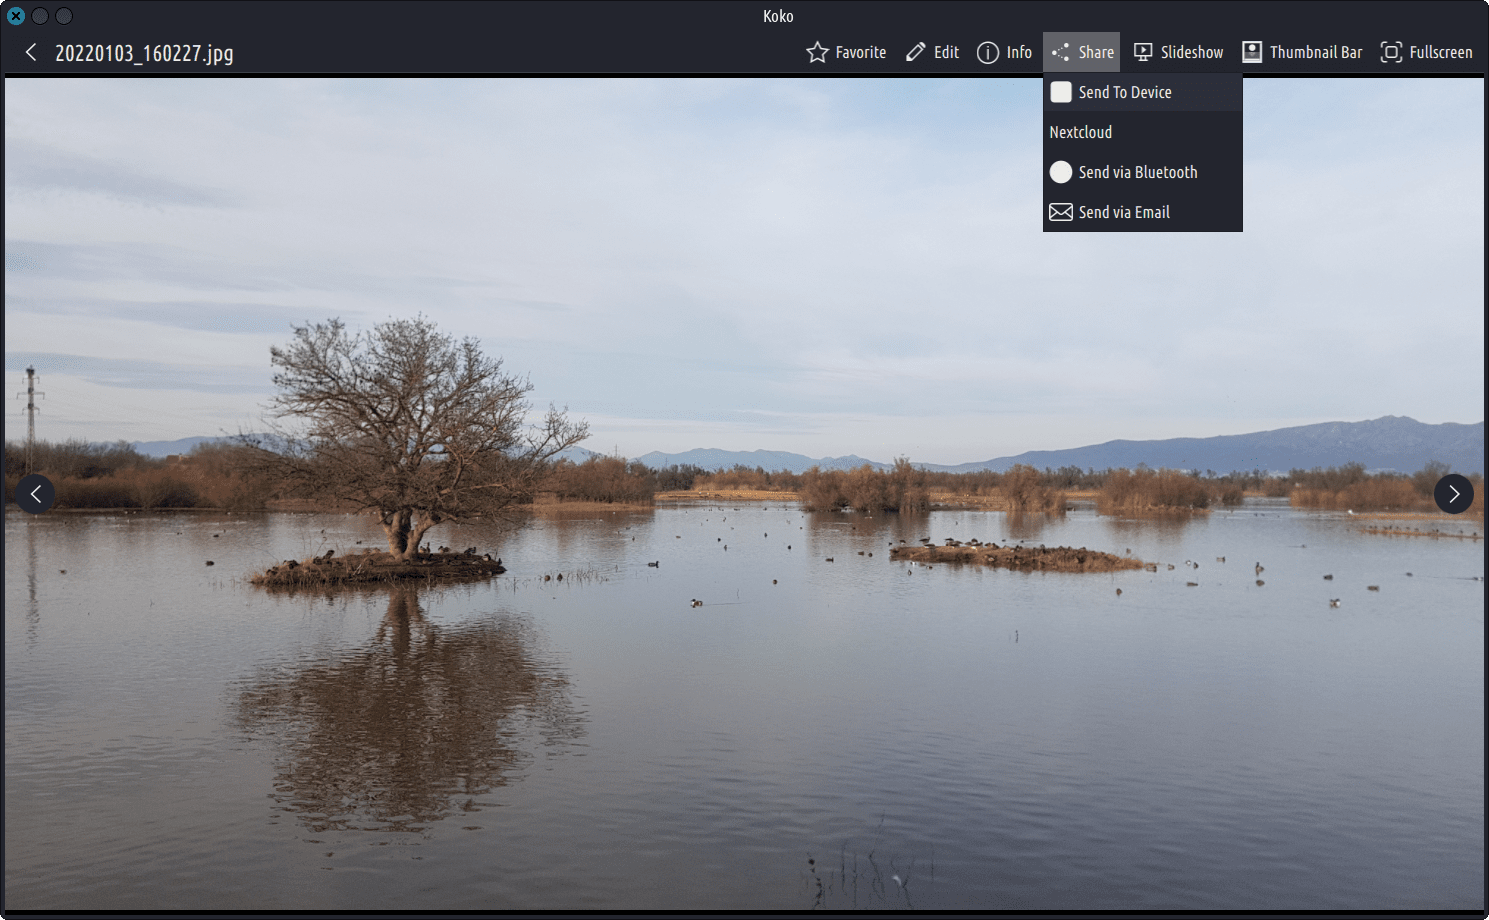Click Send via Bluetooth entry
The height and width of the screenshot is (920, 1489).
pos(1137,172)
